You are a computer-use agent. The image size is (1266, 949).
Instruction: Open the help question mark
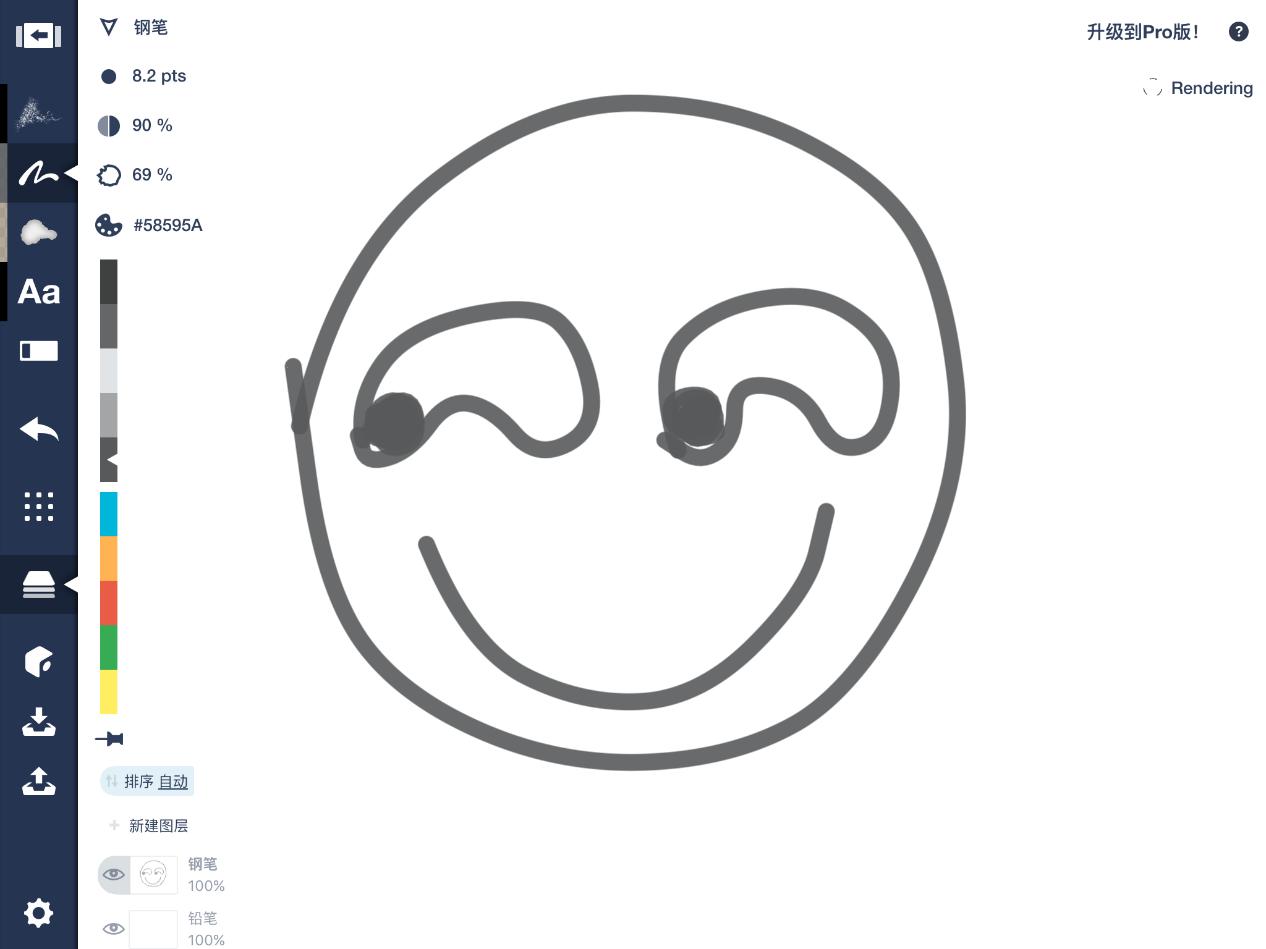pos(1238,32)
